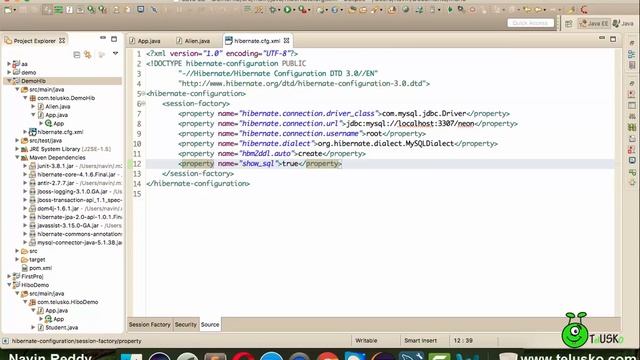Select dom4j-1.6.1.jar dependency
640x360 pixels.
coord(58,209)
